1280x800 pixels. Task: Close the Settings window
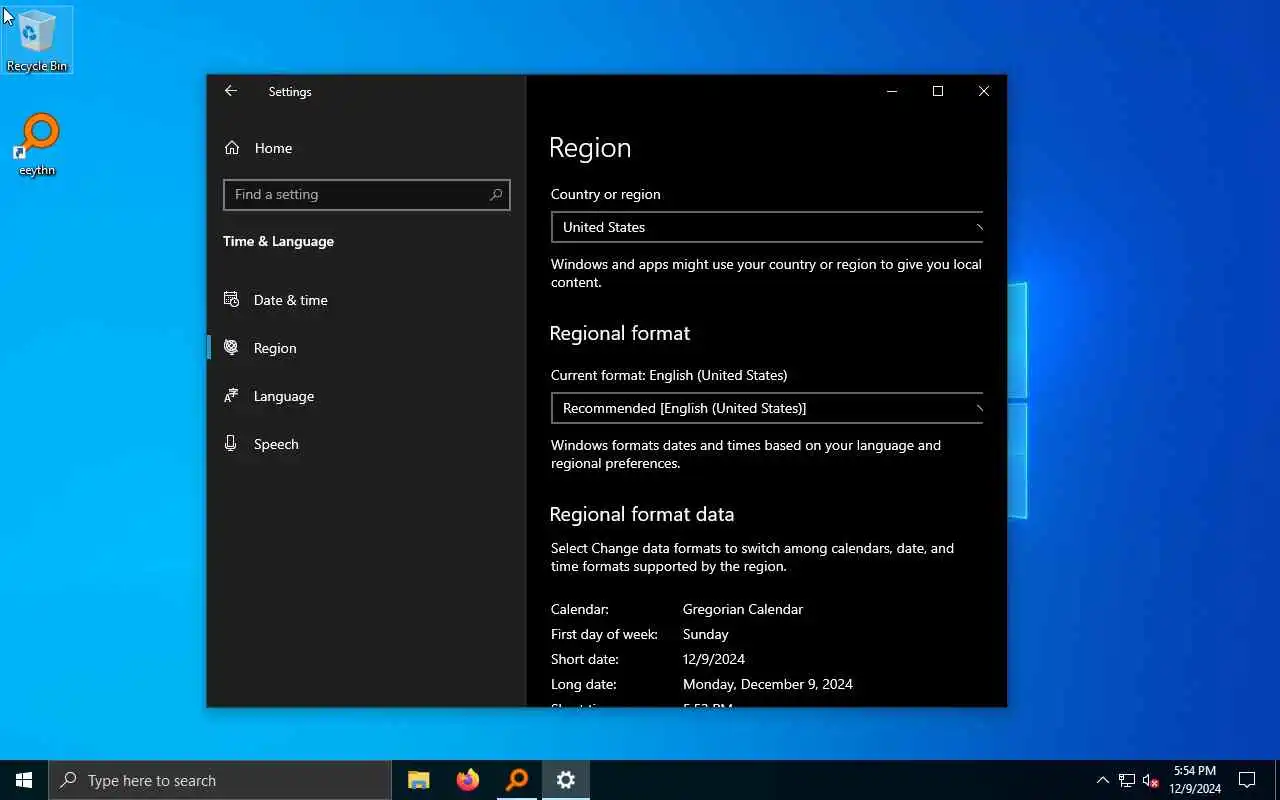pyautogui.click(x=984, y=91)
